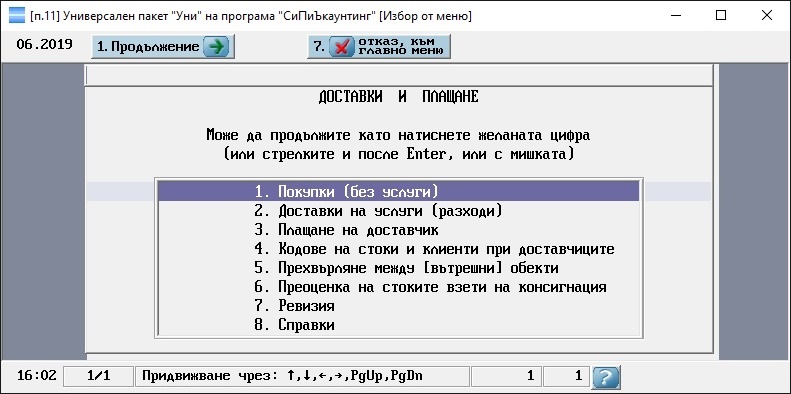Open 6. Преоценка на стоките взети на консигнация
Viewport: 791px width, 394px height.
click(399, 287)
